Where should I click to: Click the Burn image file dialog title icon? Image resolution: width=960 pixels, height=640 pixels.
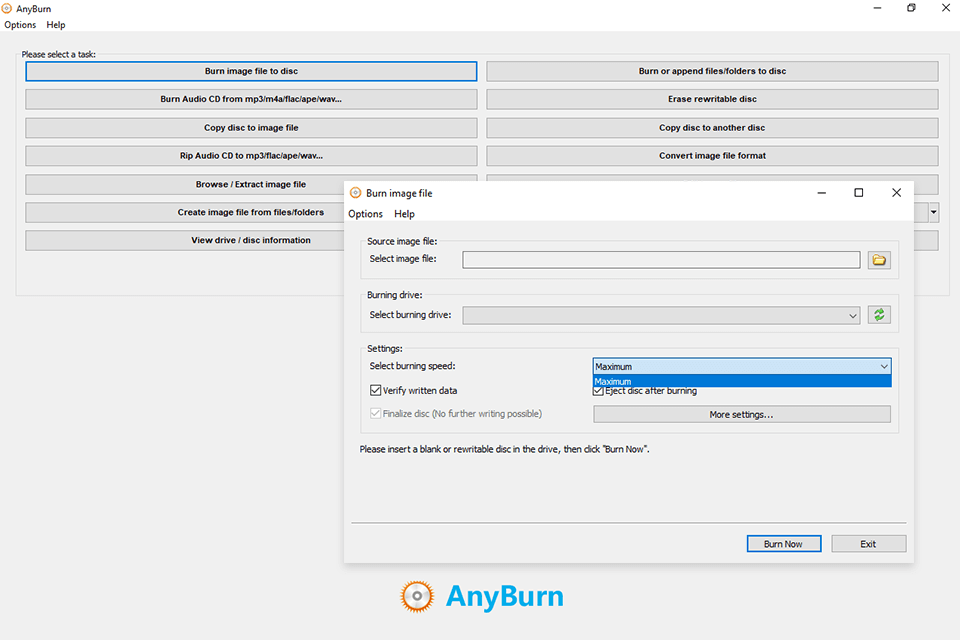tap(356, 193)
